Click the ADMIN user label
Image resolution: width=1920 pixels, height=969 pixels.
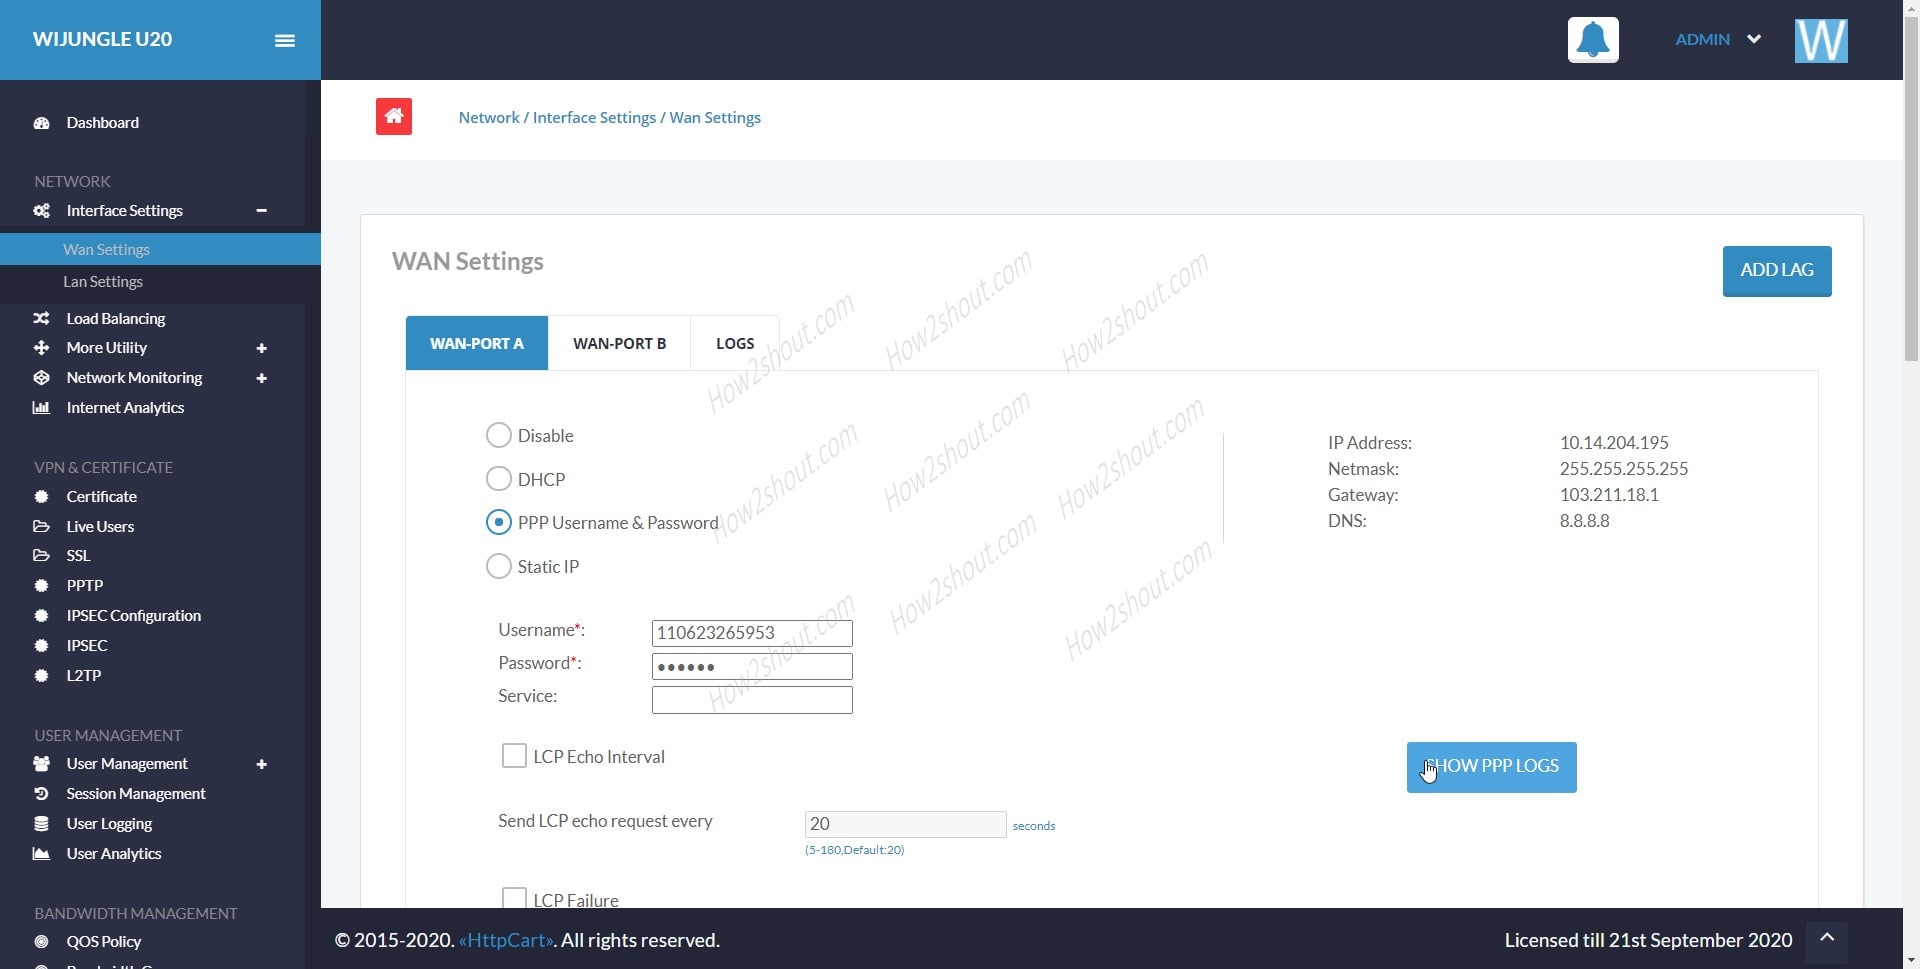click(1702, 39)
